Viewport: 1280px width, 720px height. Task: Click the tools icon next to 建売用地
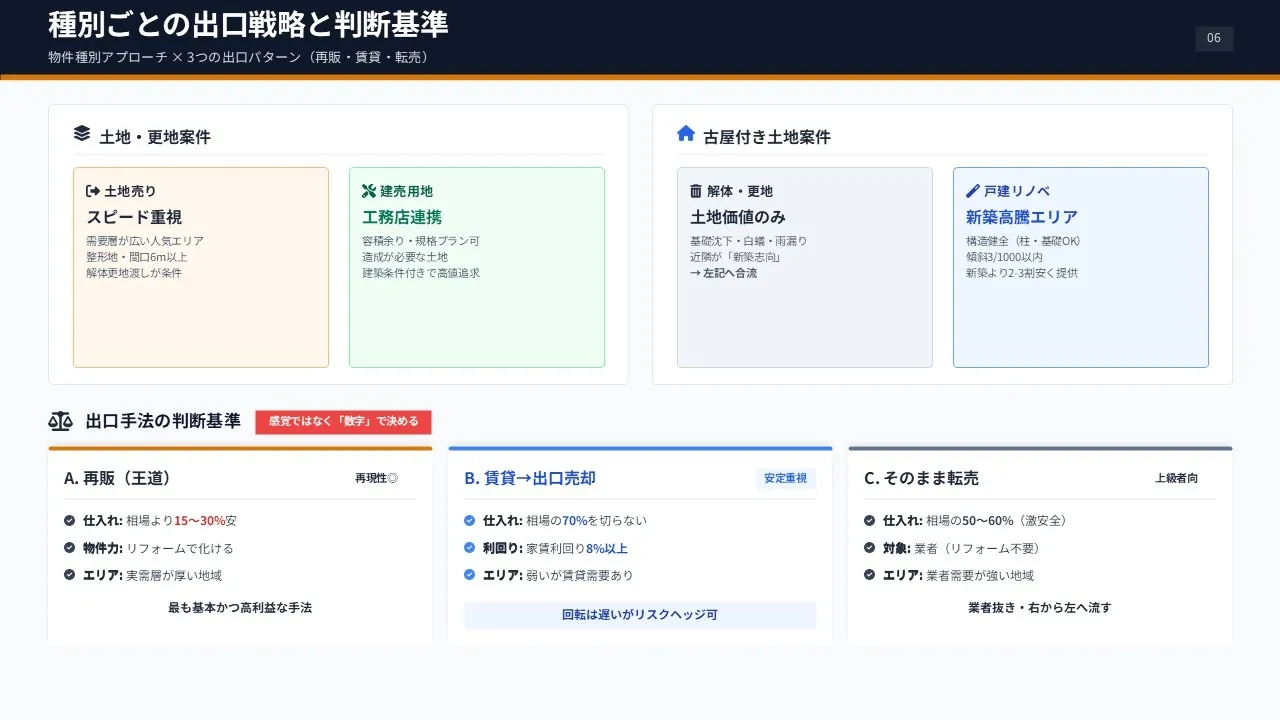368,191
